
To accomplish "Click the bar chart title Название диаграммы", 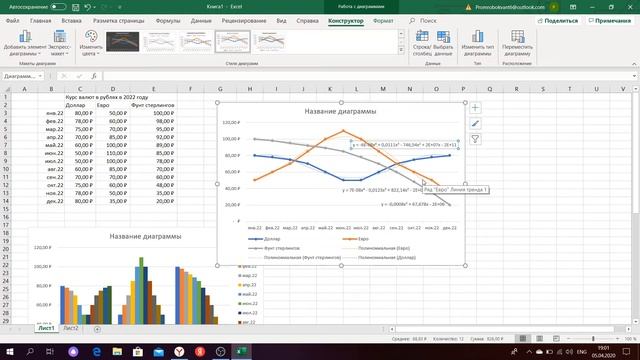I will pos(145,236).
